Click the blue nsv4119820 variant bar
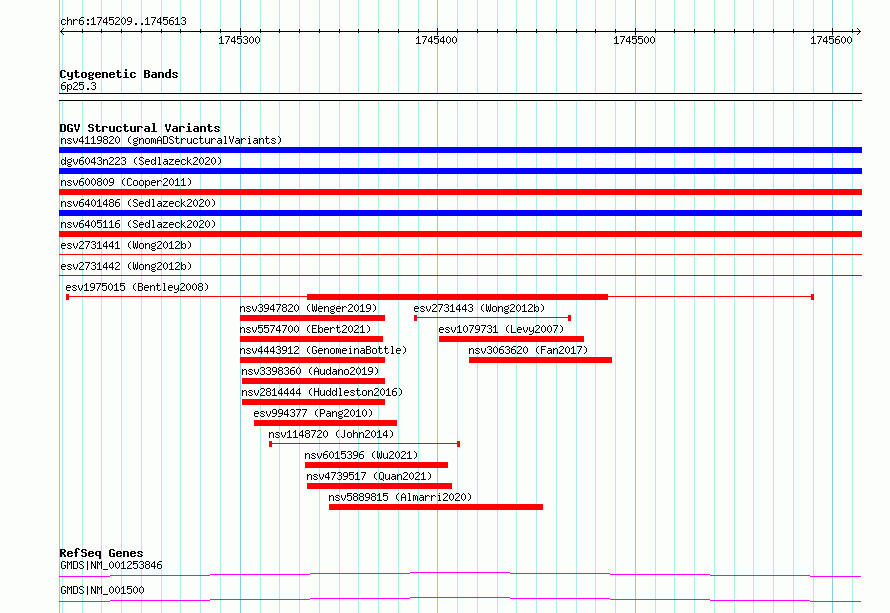 [x=460, y=150]
